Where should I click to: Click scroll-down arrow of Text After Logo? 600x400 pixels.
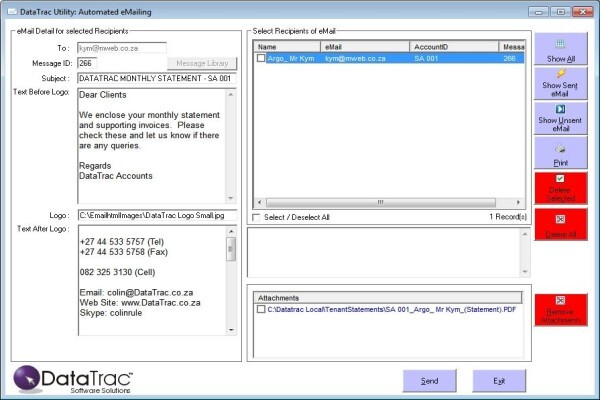click(231, 330)
